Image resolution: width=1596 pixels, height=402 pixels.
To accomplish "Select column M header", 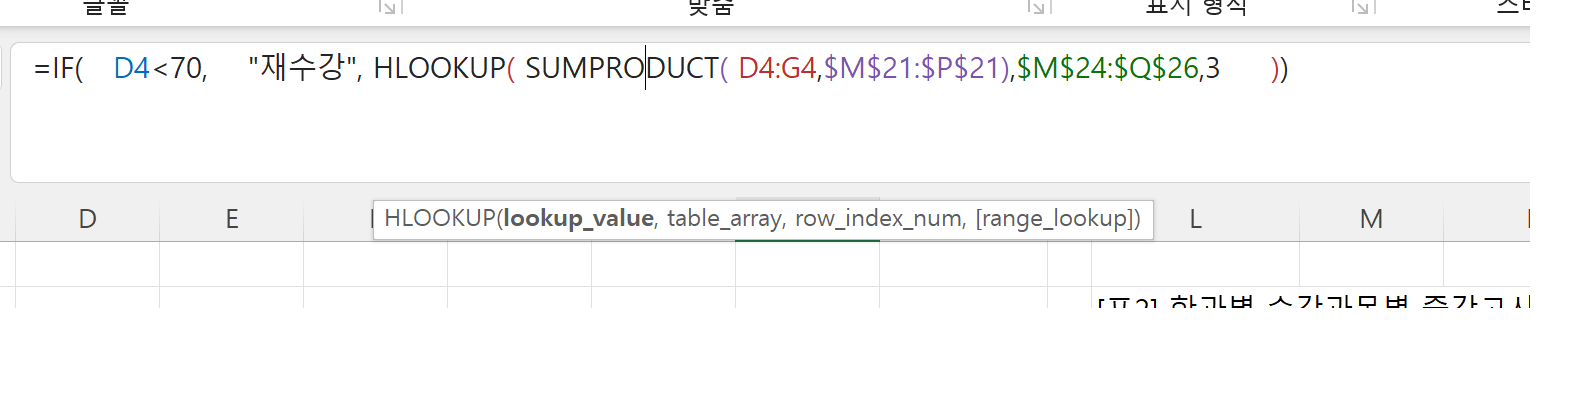I will pyautogui.click(x=1371, y=219).
